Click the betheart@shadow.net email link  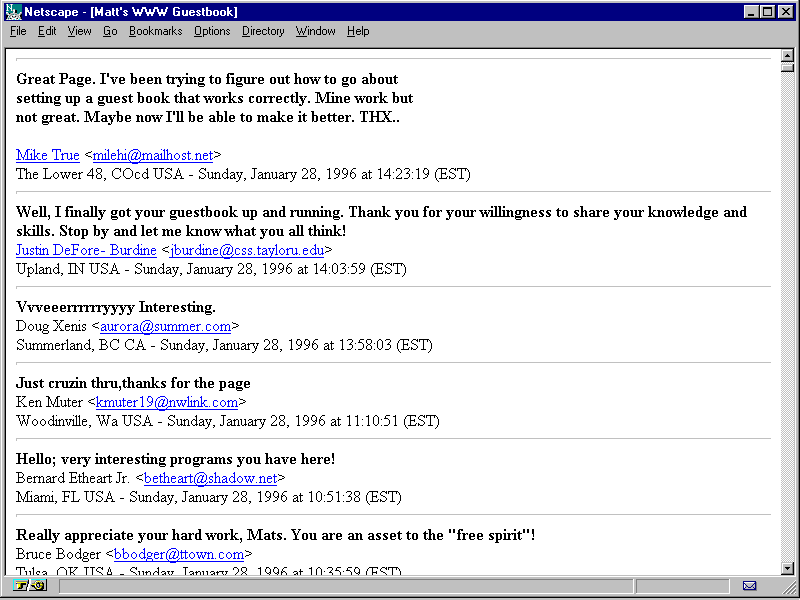209,478
